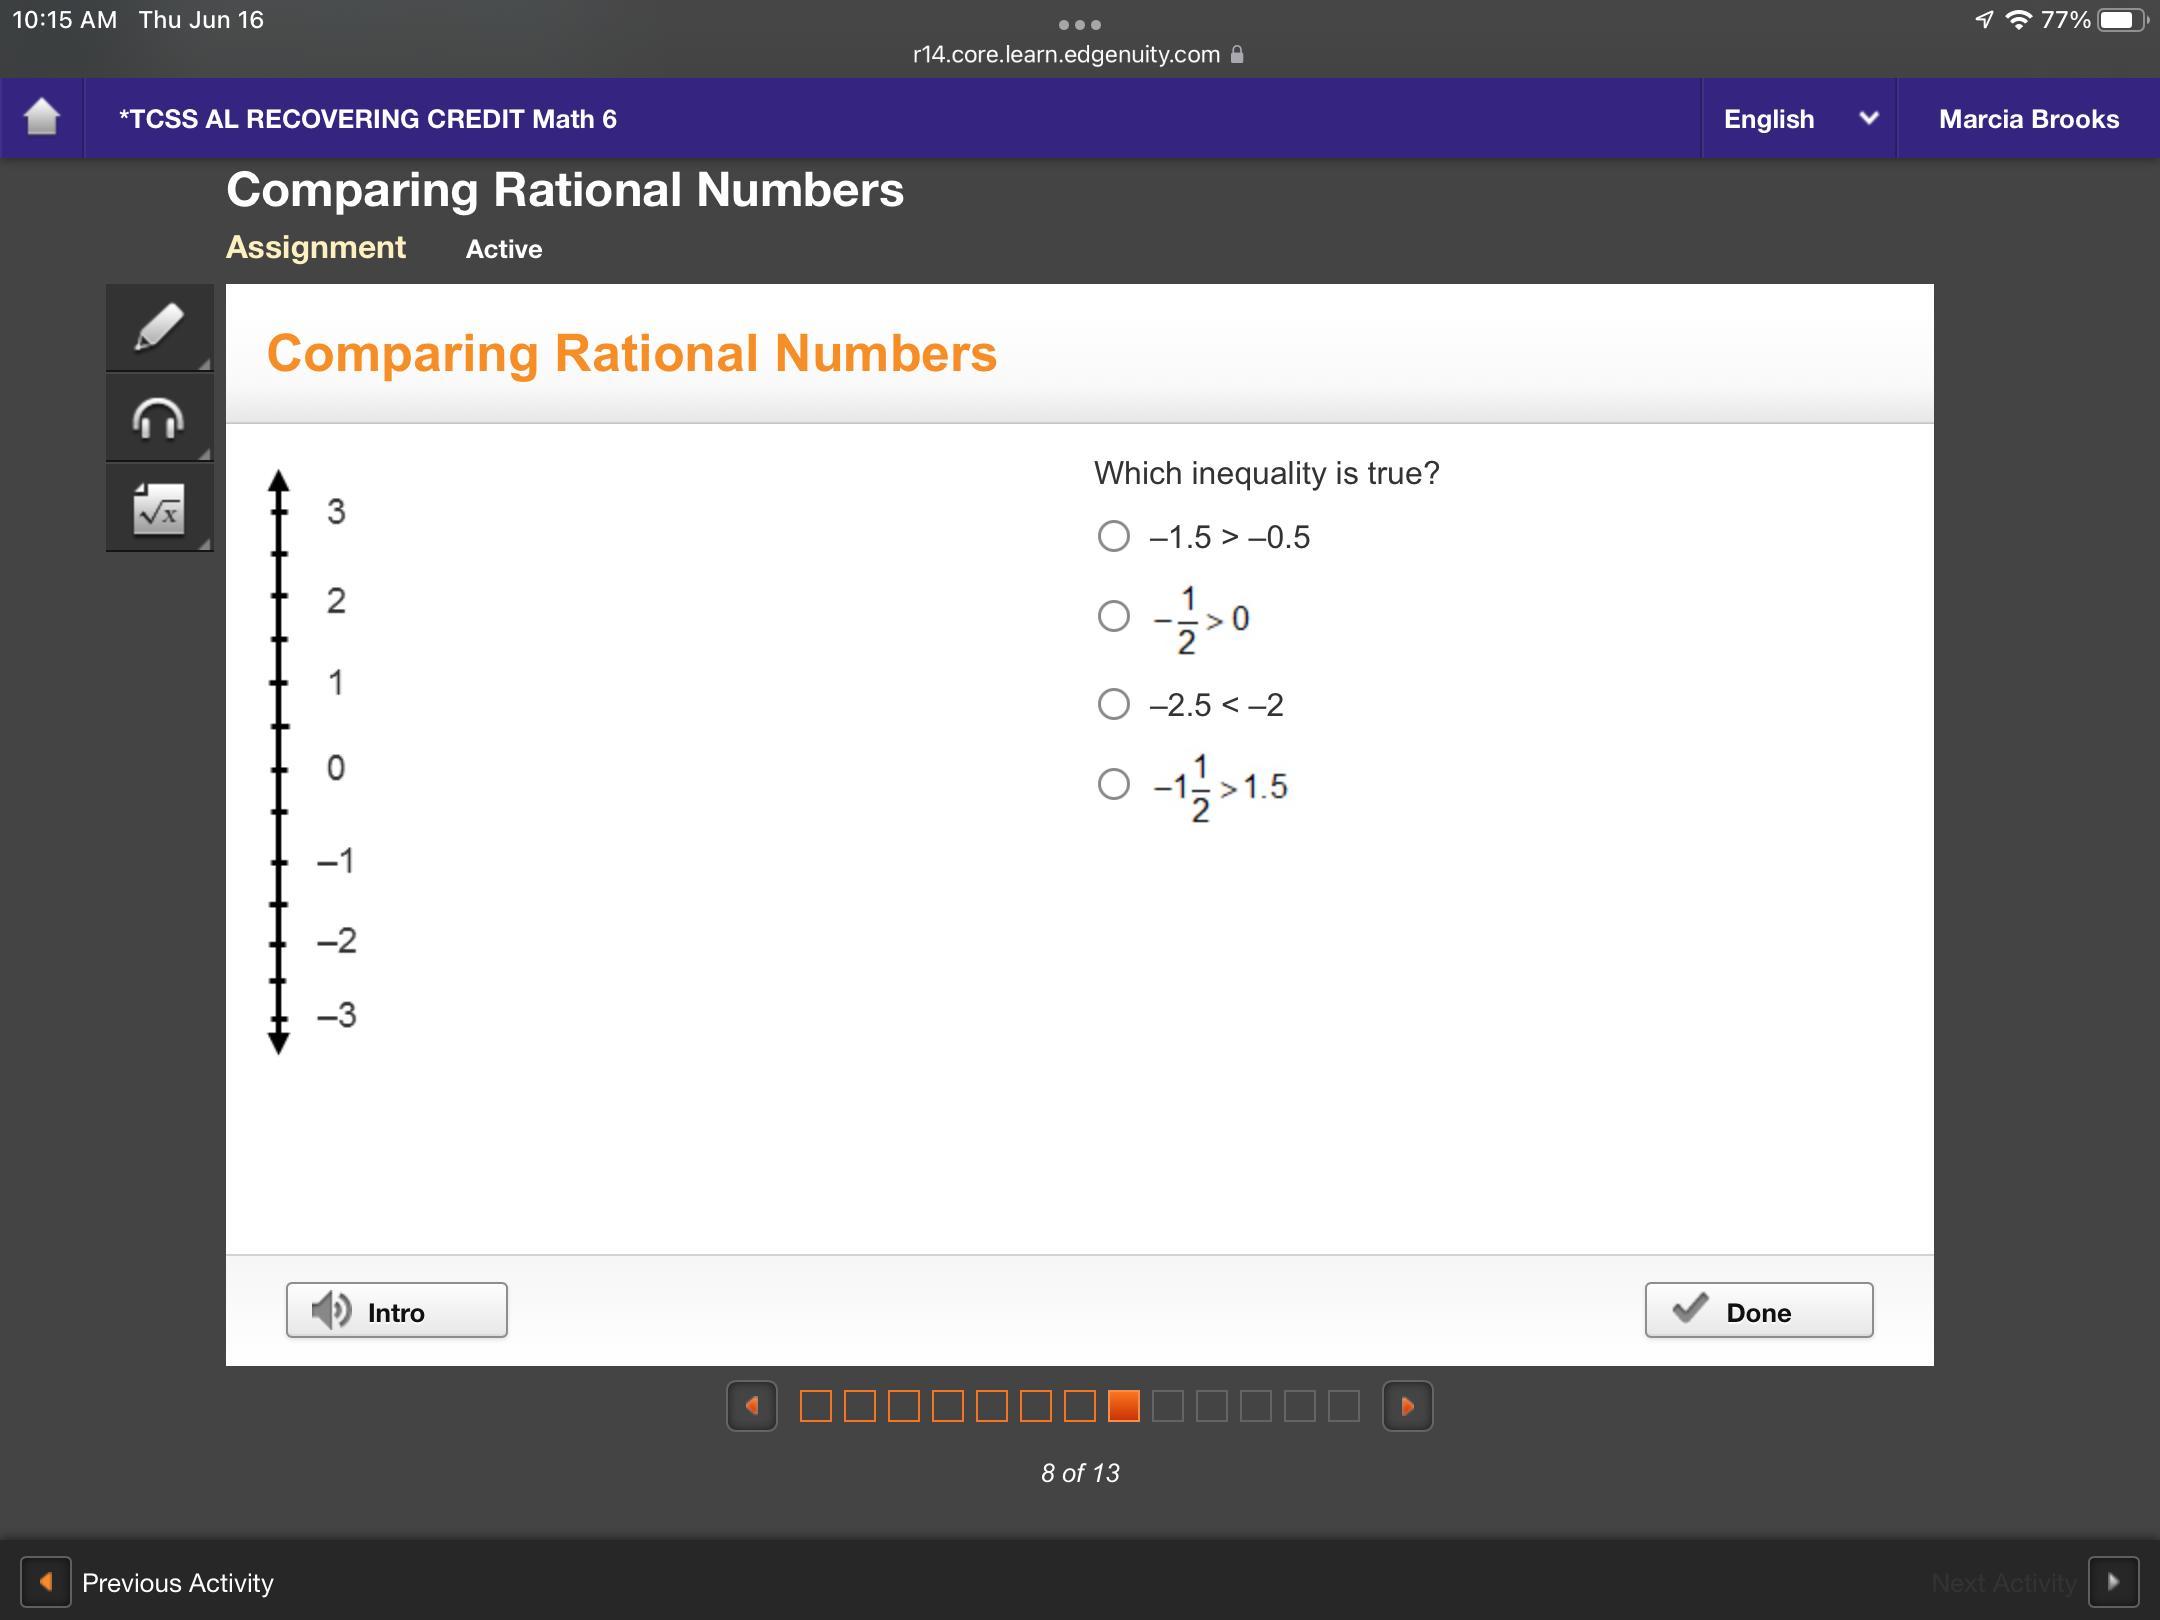Image resolution: width=2160 pixels, height=1620 pixels.
Task: Open Marcia Brooks user menu
Action: [x=2028, y=119]
